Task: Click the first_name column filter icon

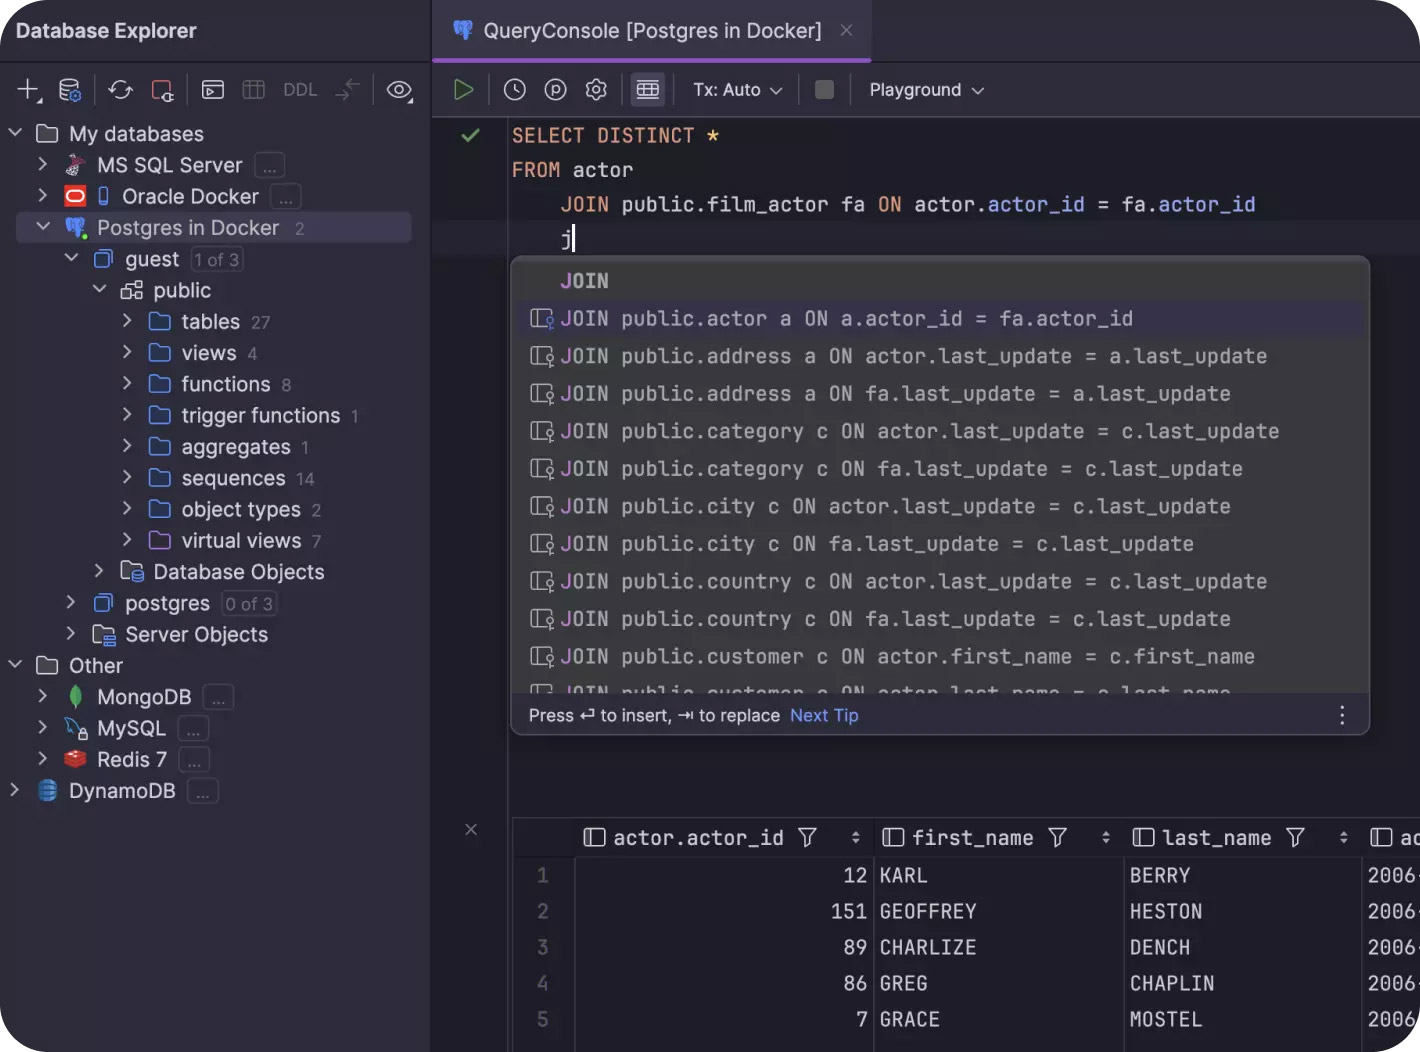Action: (1058, 838)
